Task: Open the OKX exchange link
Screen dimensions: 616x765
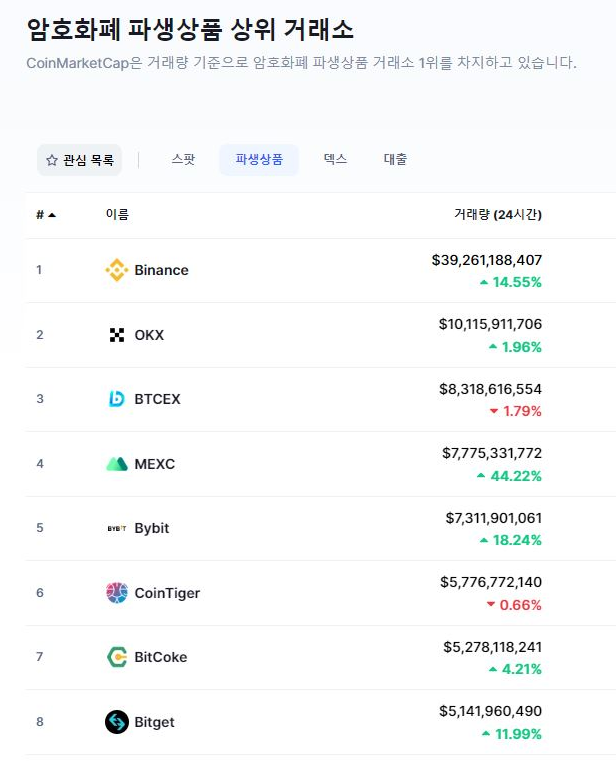Action: pos(149,335)
